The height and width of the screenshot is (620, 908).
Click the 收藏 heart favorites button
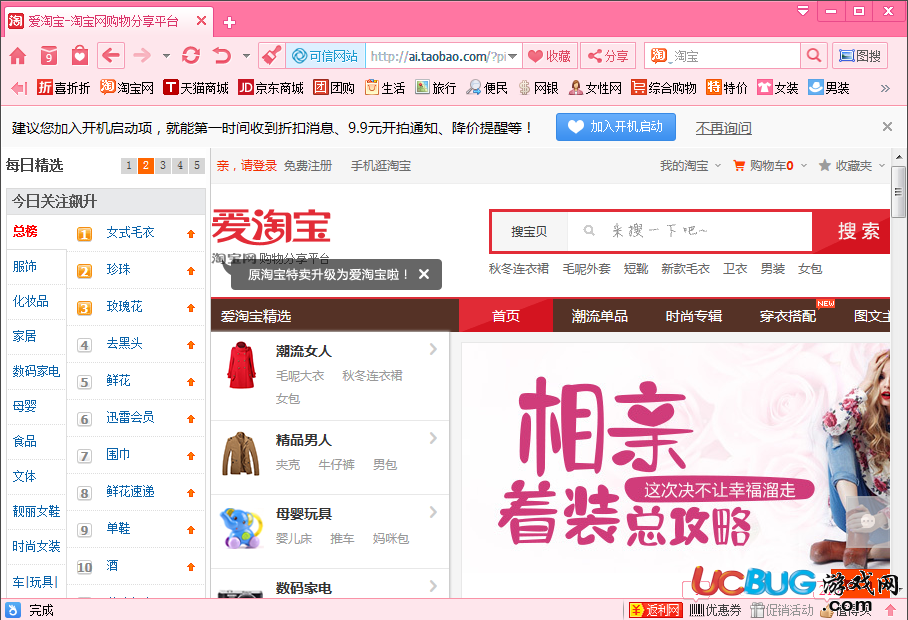point(550,56)
